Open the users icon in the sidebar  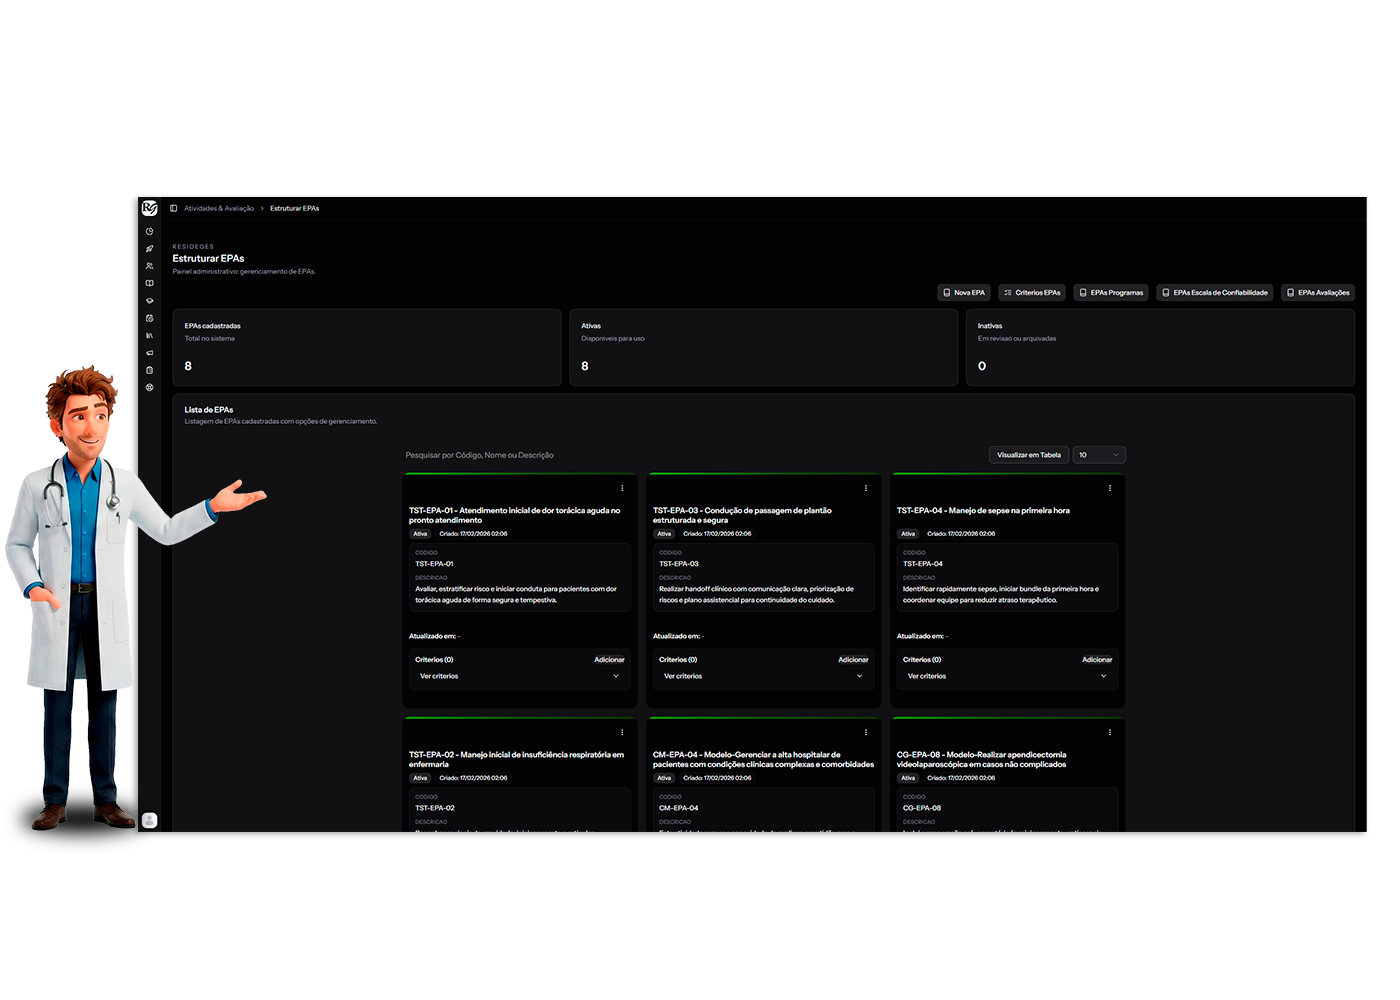tap(149, 266)
